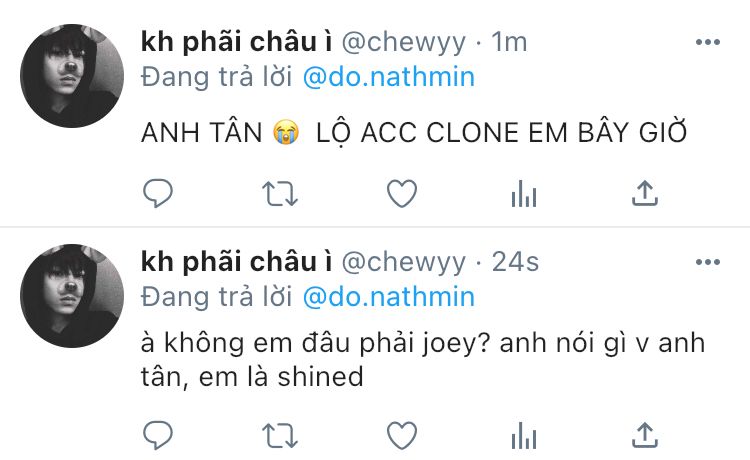Reply to the second tweet mentioning joey

click(x=158, y=435)
